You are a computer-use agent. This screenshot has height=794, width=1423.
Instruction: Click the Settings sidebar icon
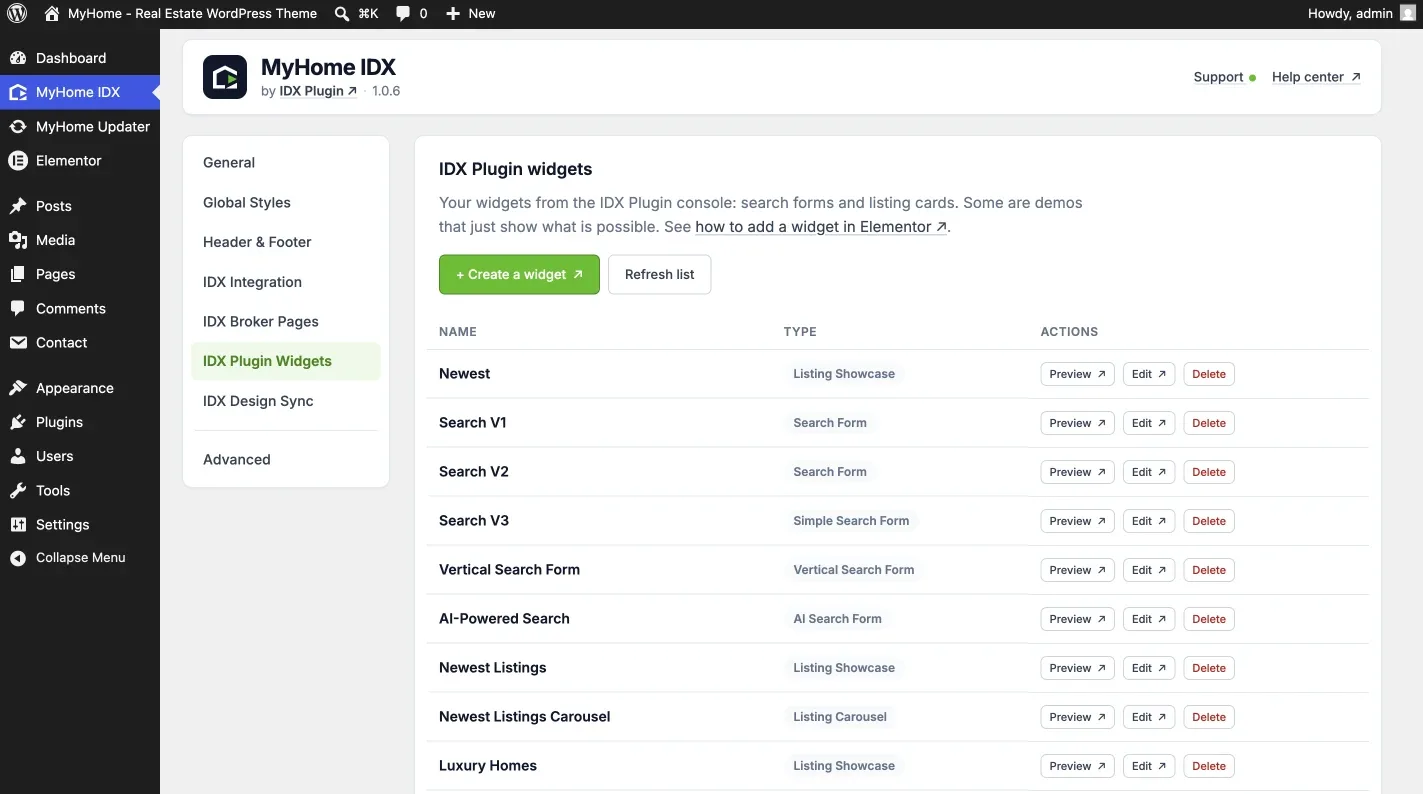[18, 525]
